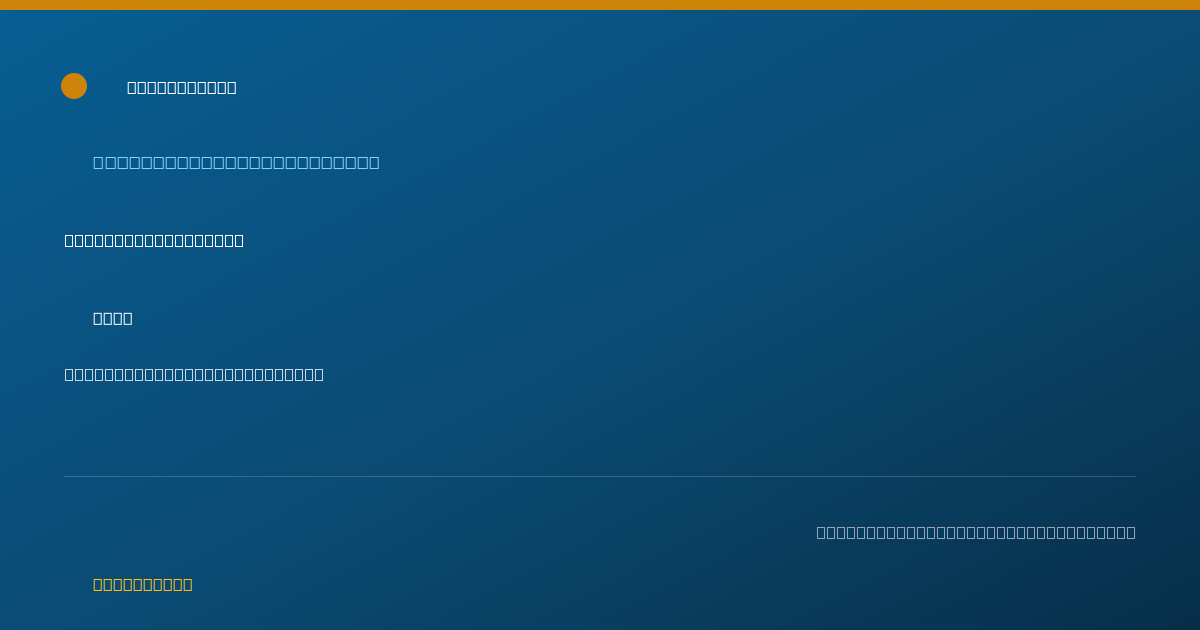Click the orange circle logo icon
Image resolution: width=1200 pixels, height=630 pixels.
(74, 86)
